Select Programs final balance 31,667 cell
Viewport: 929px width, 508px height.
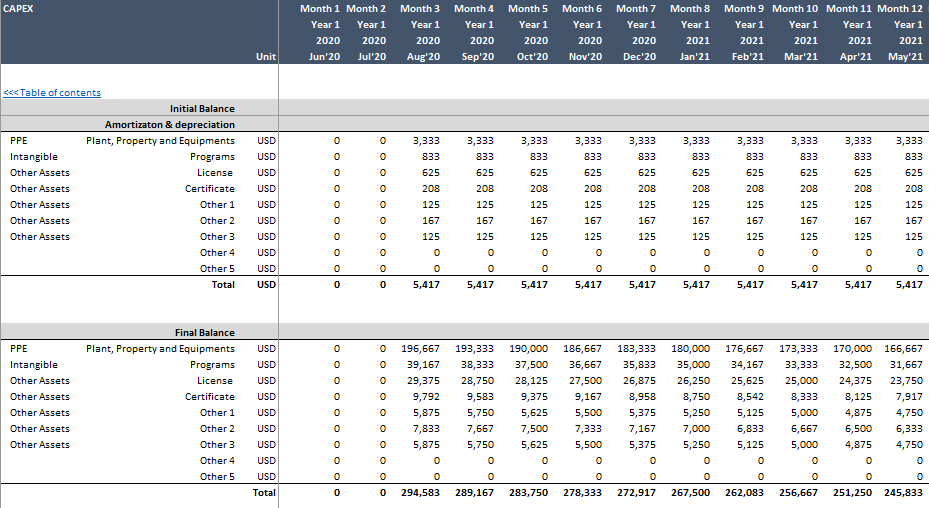point(906,365)
